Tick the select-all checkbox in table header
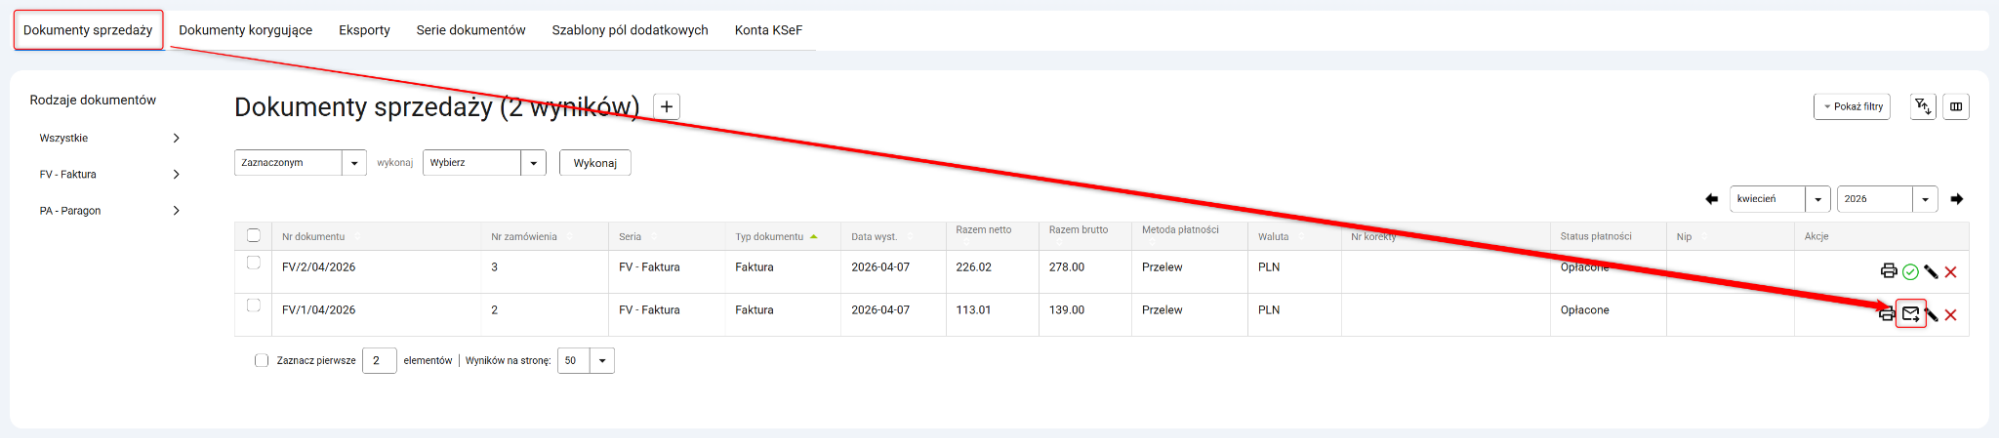This screenshot has width=1999, height=439. 254,236
